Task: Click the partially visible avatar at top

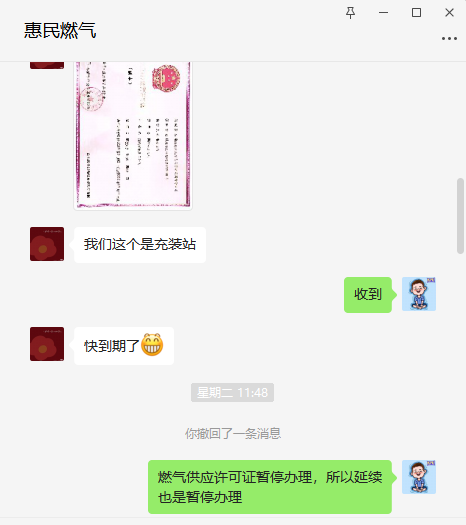Action: click(x=47, y=65)
